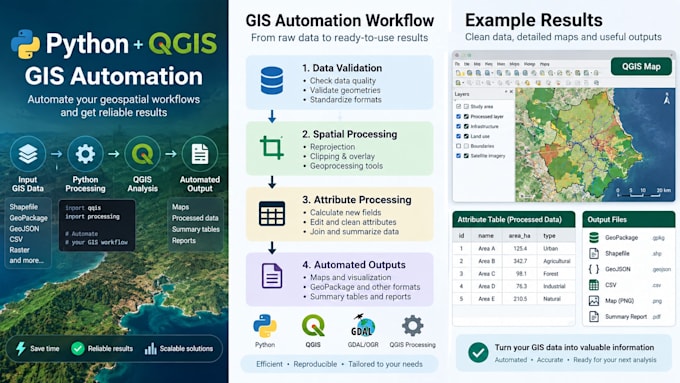Click the Python logo beside the main title
The height and width of the screenshot is (383, 680).
click(26, 44)
